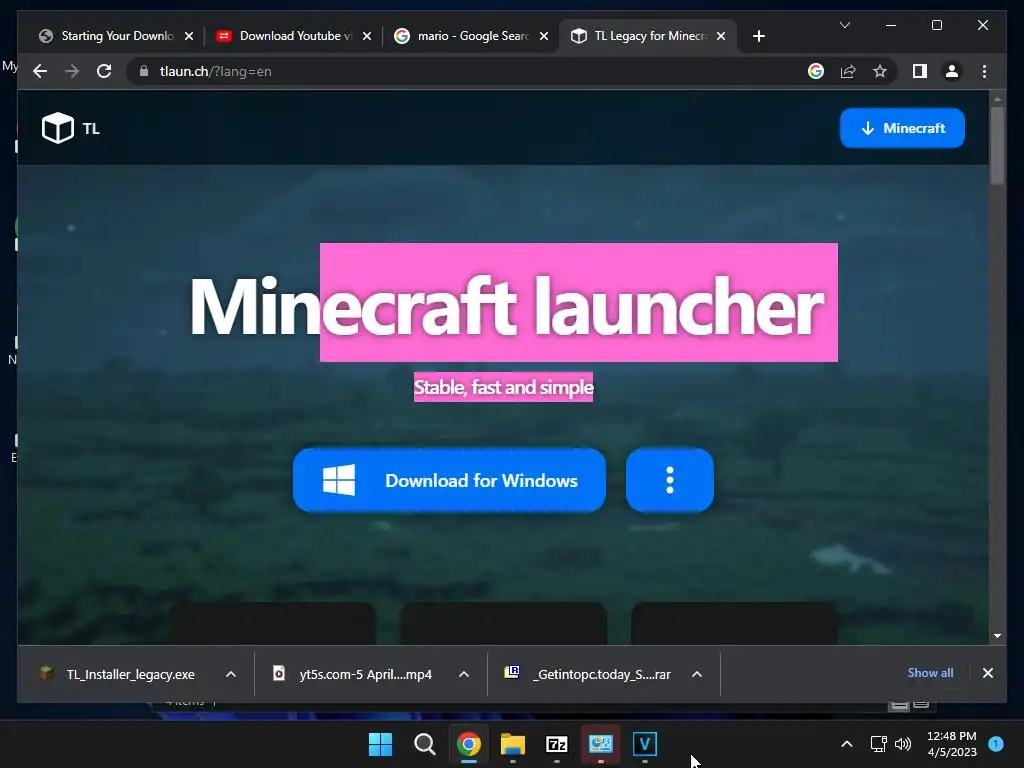The width and height of the screenshot is (1024, 768).
Task: Share this page via share icon
Action: pos(848,71)
